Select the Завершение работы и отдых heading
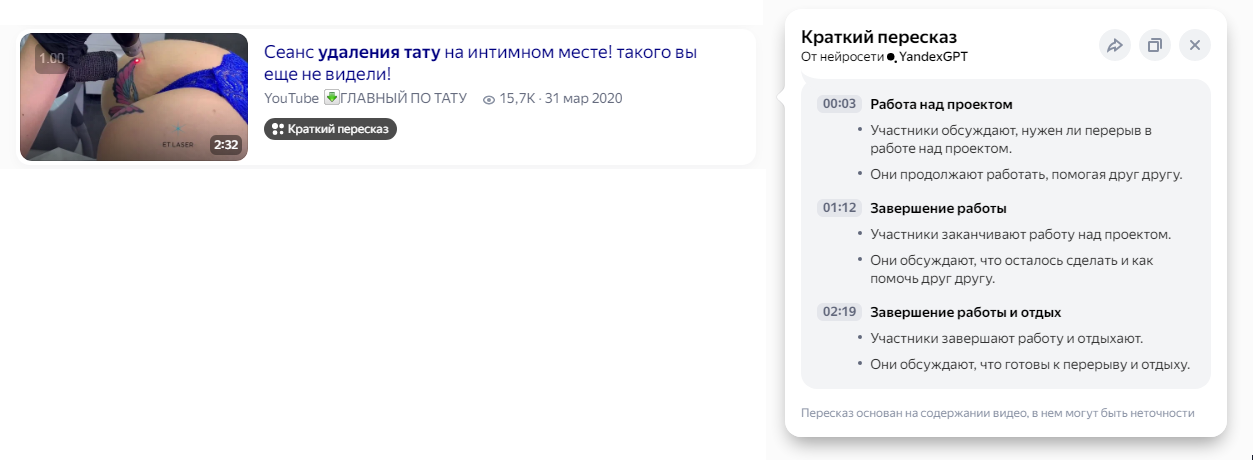 965,312
